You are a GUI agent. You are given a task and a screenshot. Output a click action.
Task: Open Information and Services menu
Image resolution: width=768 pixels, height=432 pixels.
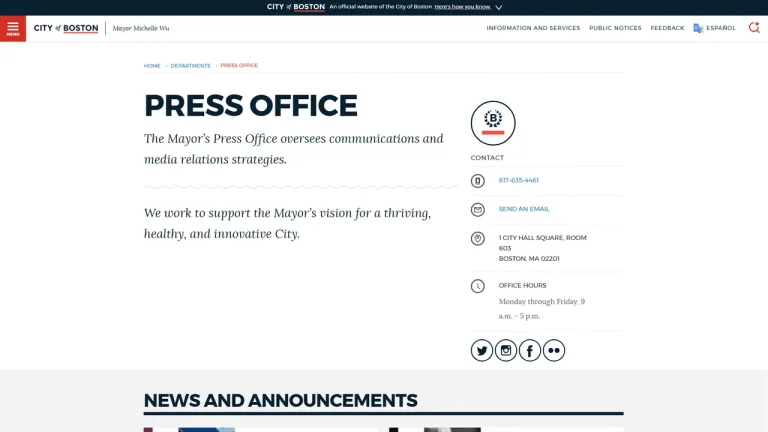click(x=533, y=28)
